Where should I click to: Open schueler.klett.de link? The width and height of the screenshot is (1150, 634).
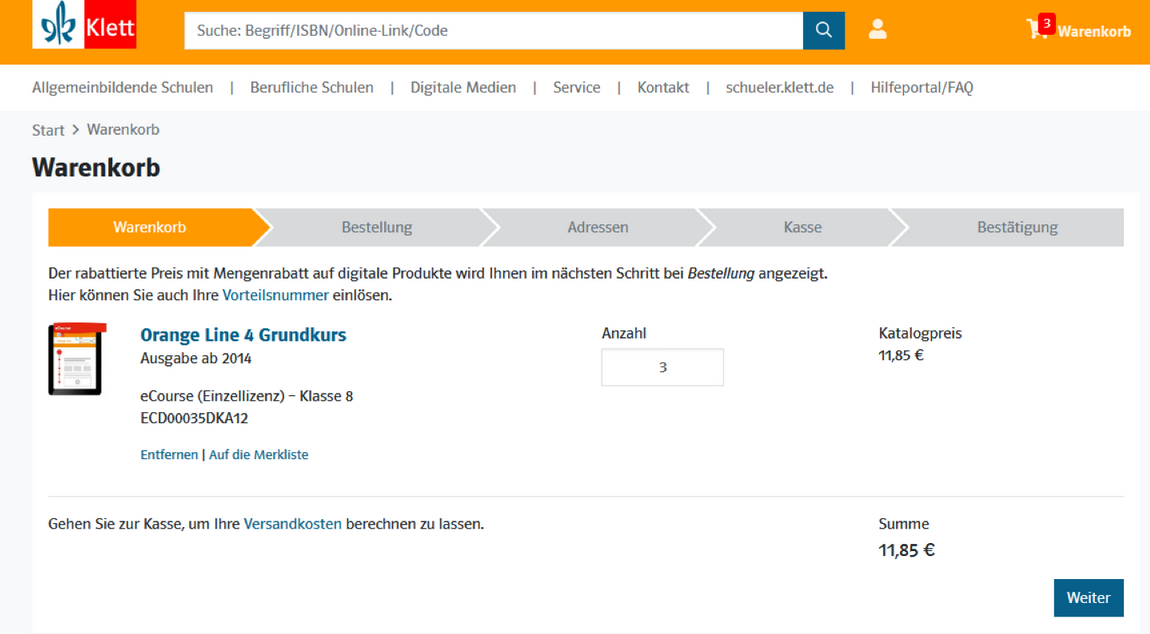pos(779,87)
